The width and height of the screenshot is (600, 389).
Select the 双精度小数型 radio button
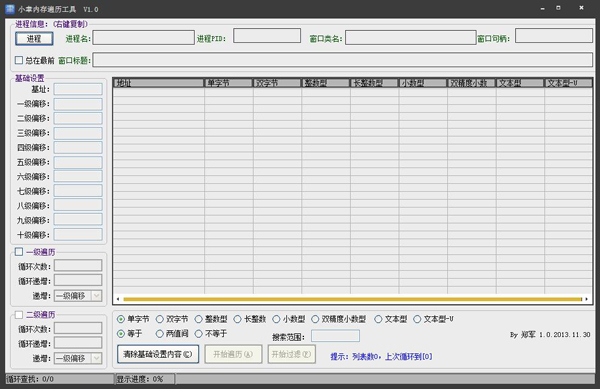pos(315,319)
